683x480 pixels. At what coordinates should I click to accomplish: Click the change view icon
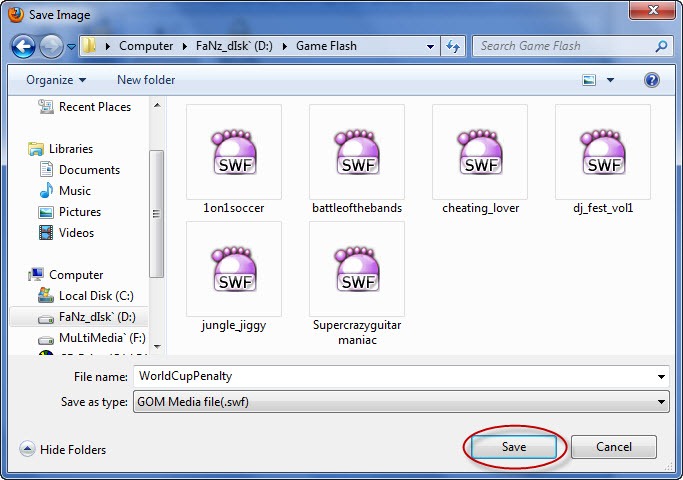(x=589, y=80)
